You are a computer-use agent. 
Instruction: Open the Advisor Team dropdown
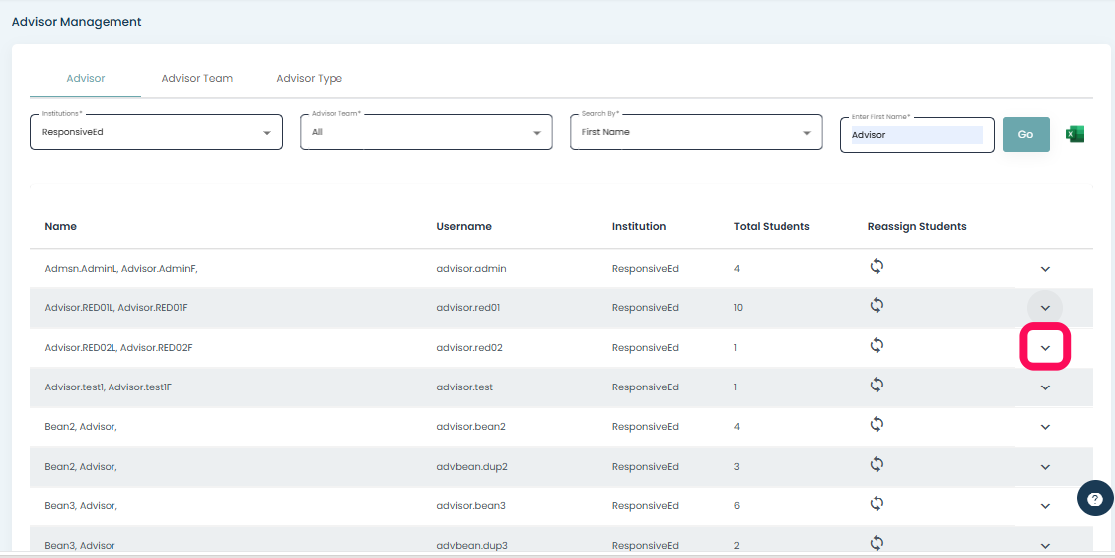(426, 132)
